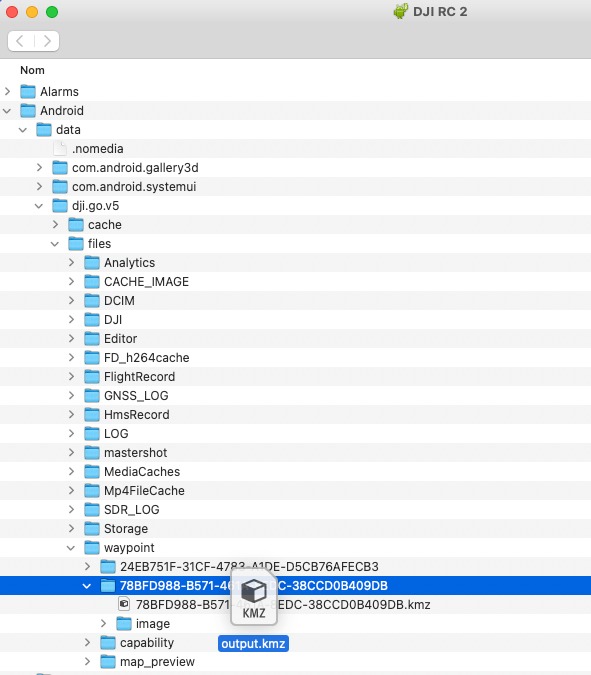Click the data folder icon

(x=44, y=130)
